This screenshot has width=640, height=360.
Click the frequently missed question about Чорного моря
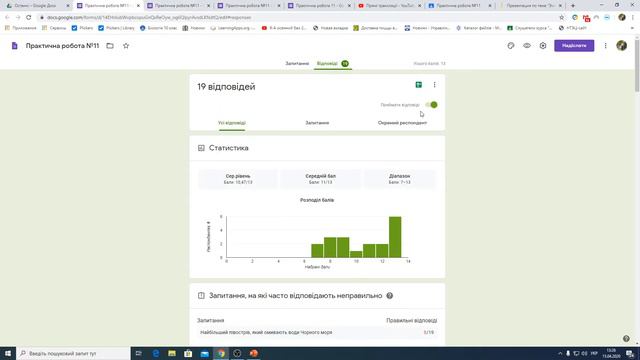tap(266, 332)
